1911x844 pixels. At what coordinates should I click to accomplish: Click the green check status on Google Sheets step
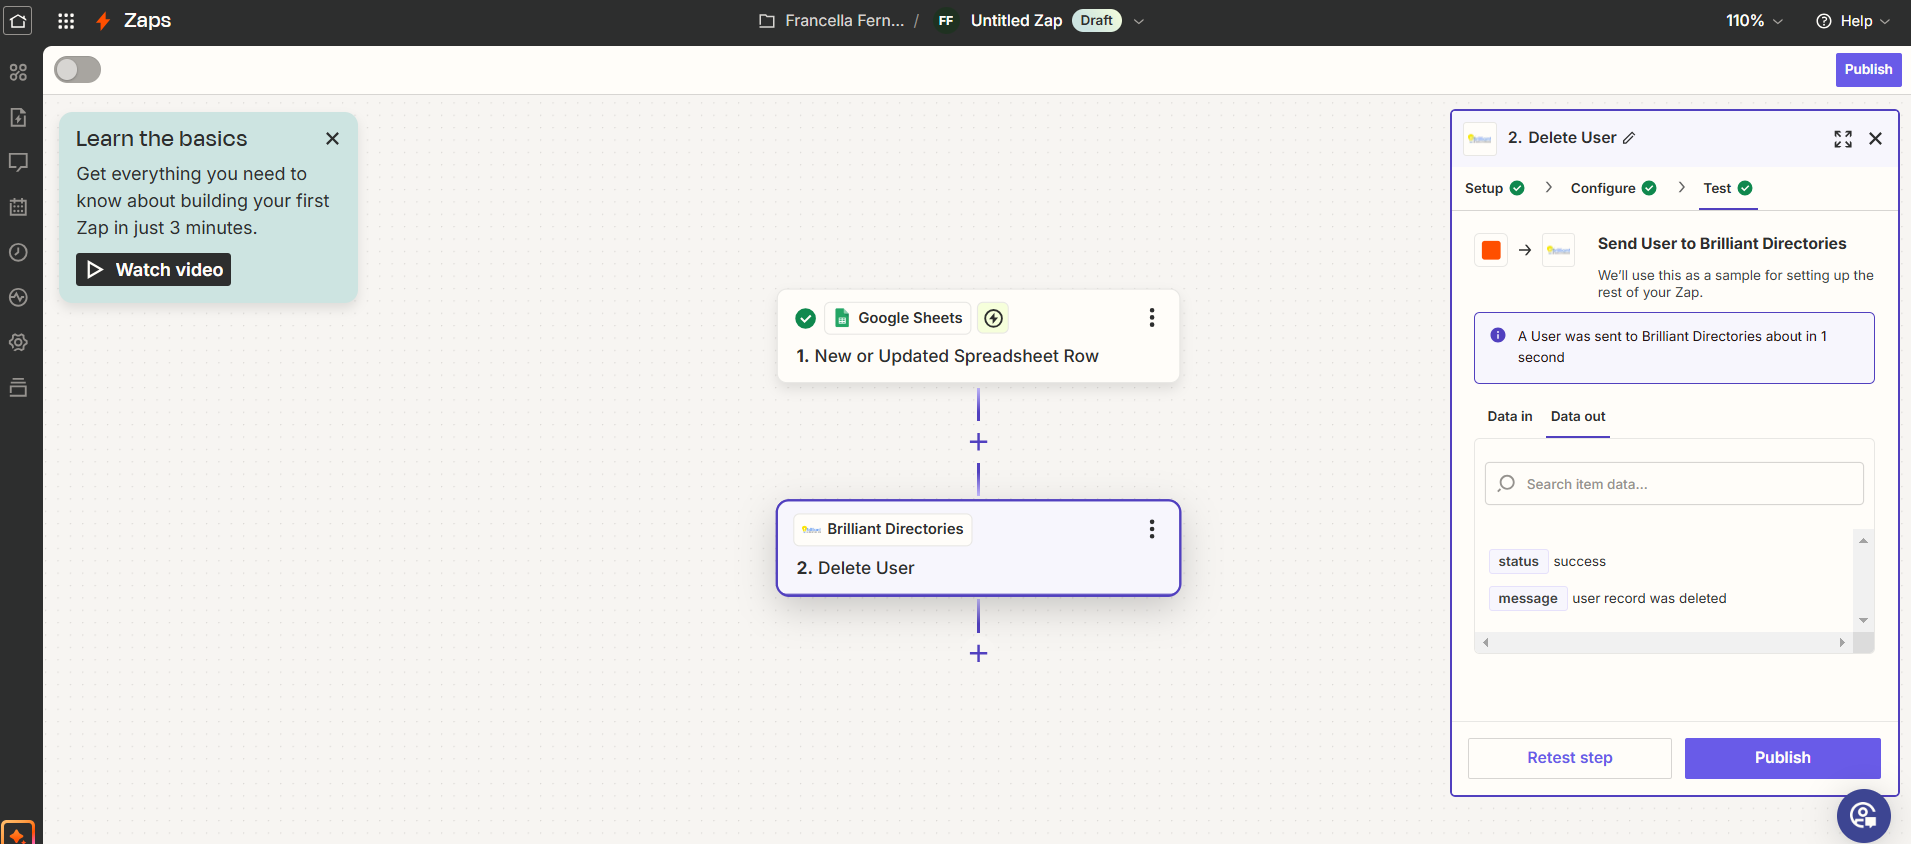tap(805, 318)
